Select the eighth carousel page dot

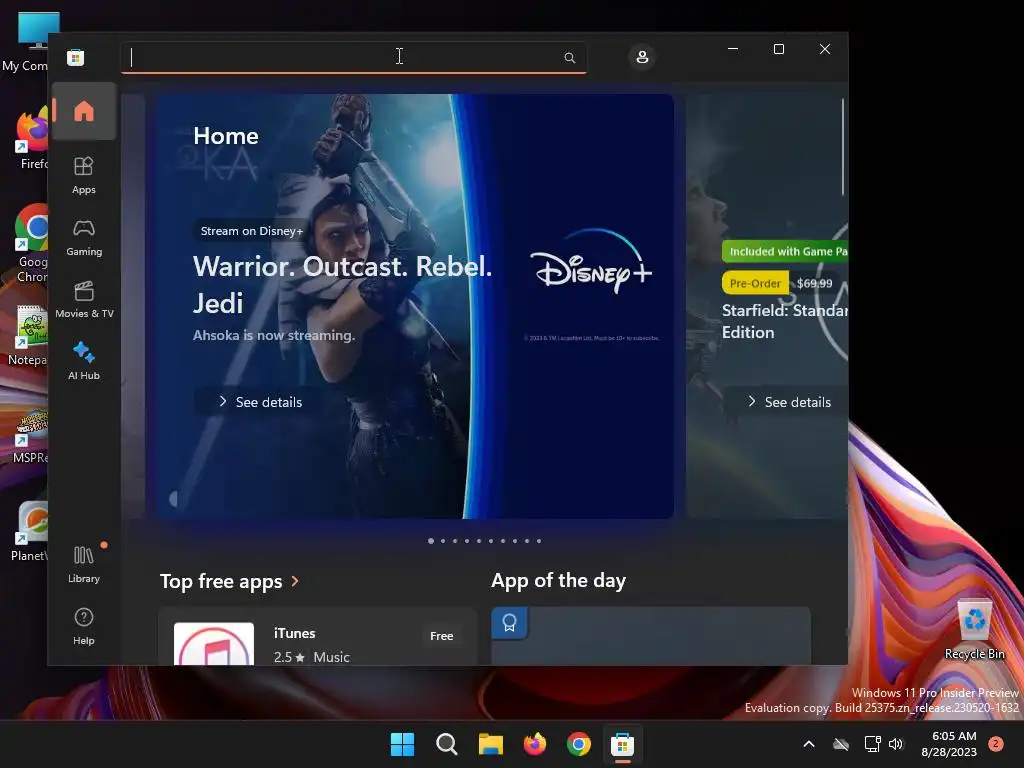coord(515,541)
